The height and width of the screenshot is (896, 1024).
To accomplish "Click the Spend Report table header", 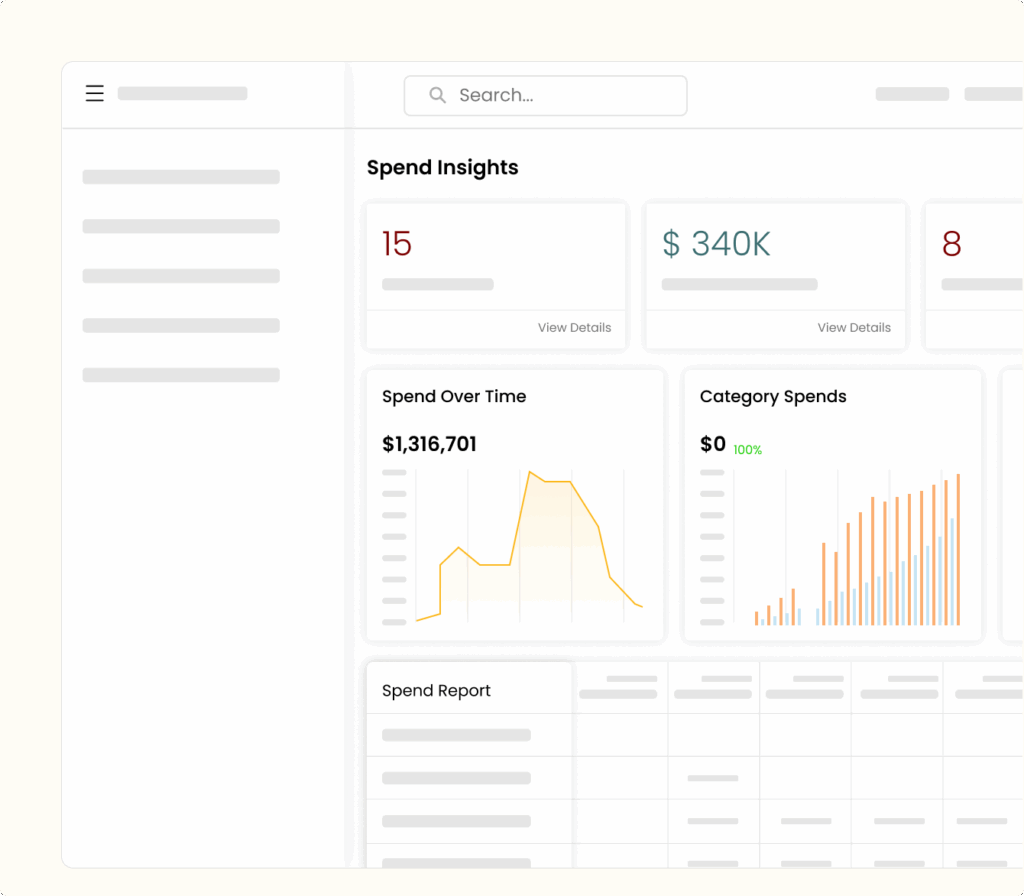I will [437, 691].
